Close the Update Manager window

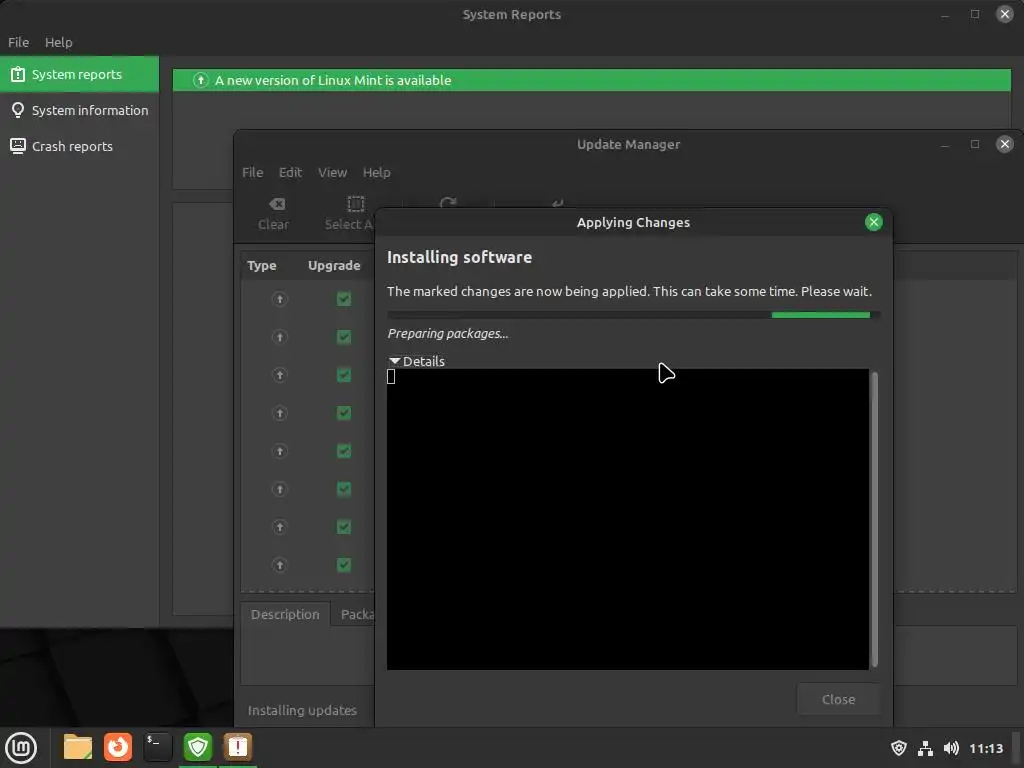(x=1004, y=144)
